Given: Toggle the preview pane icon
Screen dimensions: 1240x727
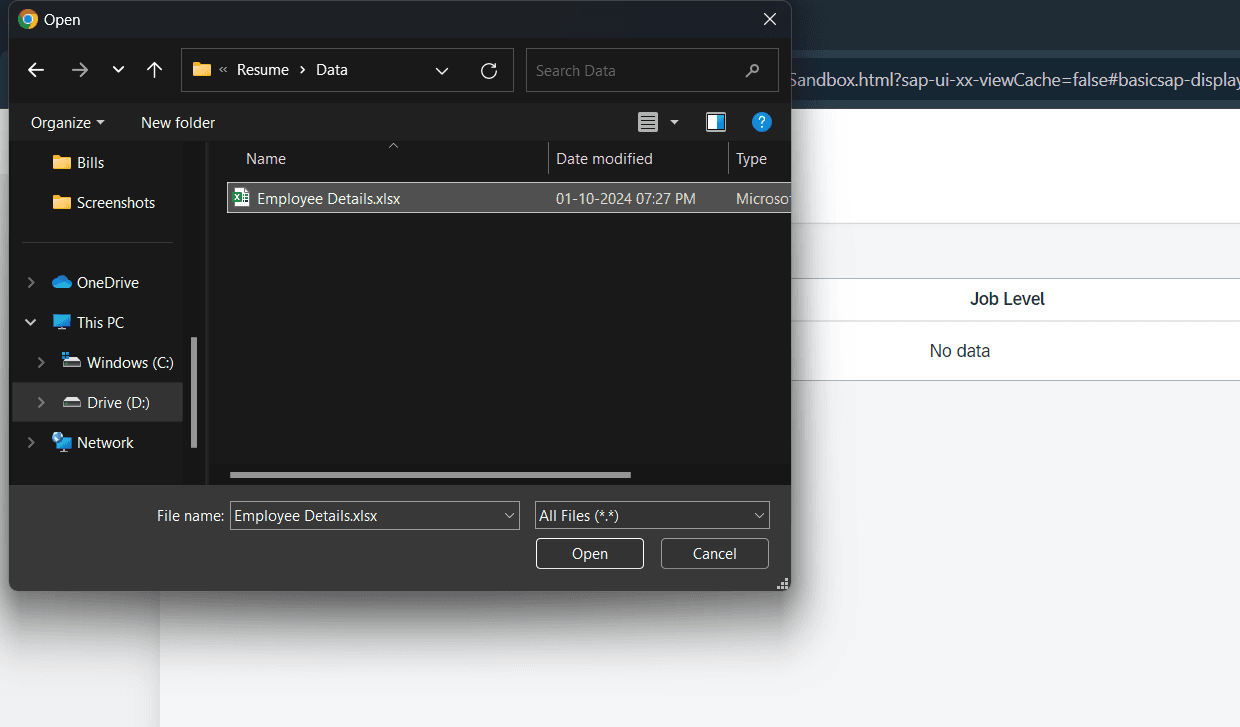Looking at the screenshot, I should point(716,122).
